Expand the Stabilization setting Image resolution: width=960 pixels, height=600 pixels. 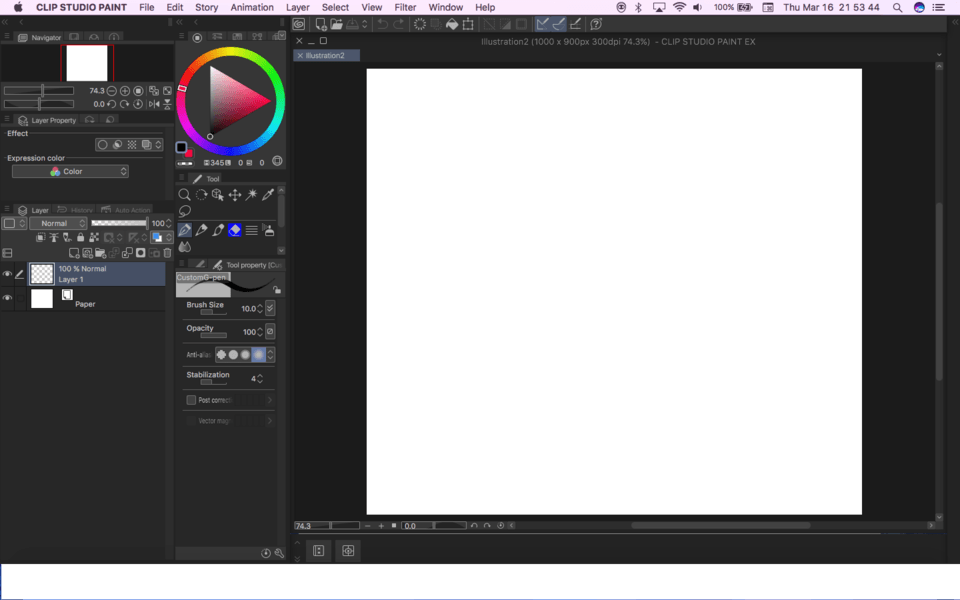pos(261,378)
